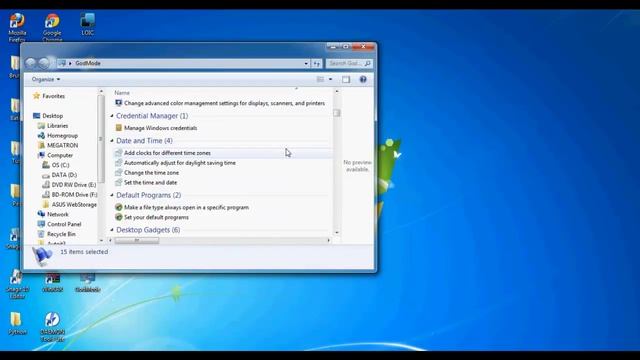Viewport: 640px width, 360px height.
Task: Open the address bar history dropdown
Action: 306,63
